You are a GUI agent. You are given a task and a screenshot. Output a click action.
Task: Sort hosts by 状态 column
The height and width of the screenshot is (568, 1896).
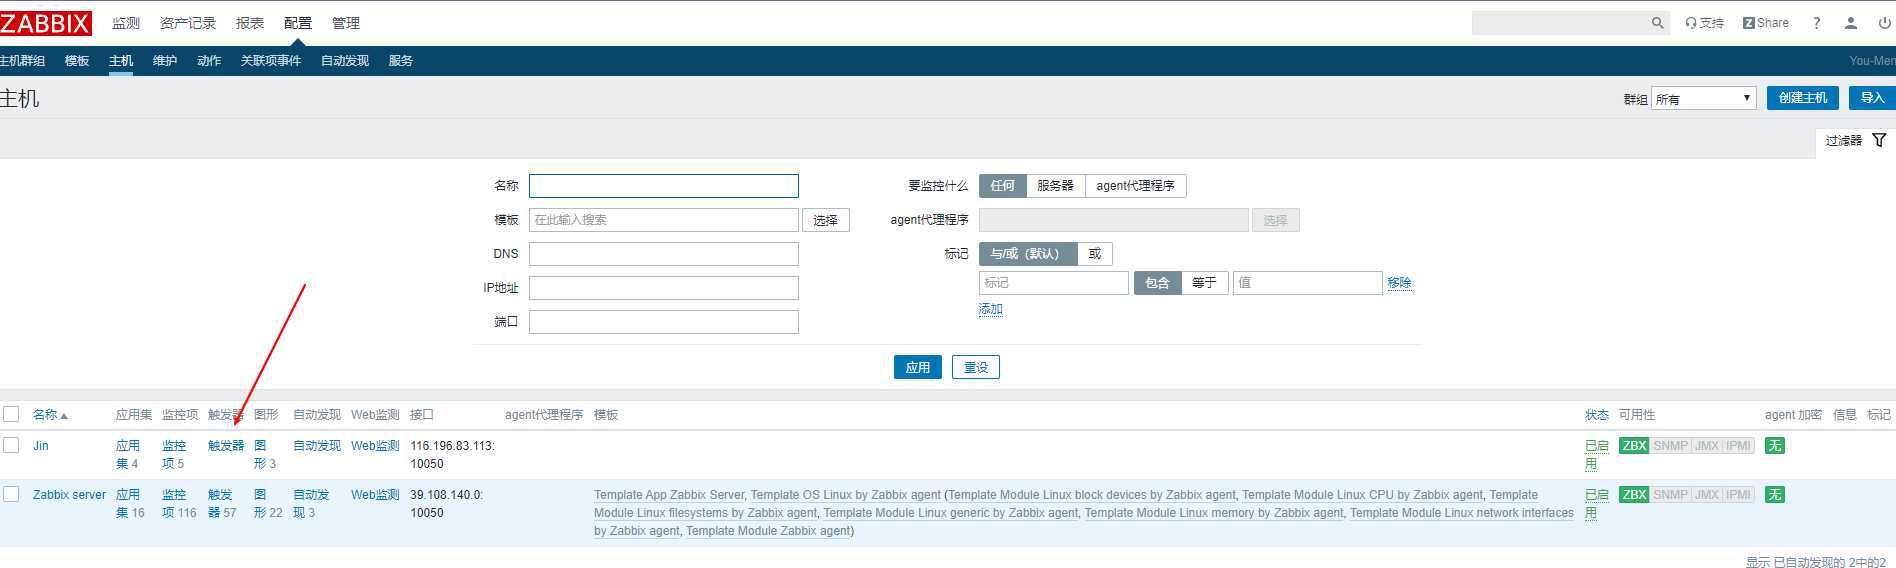tap(1597, 415)
